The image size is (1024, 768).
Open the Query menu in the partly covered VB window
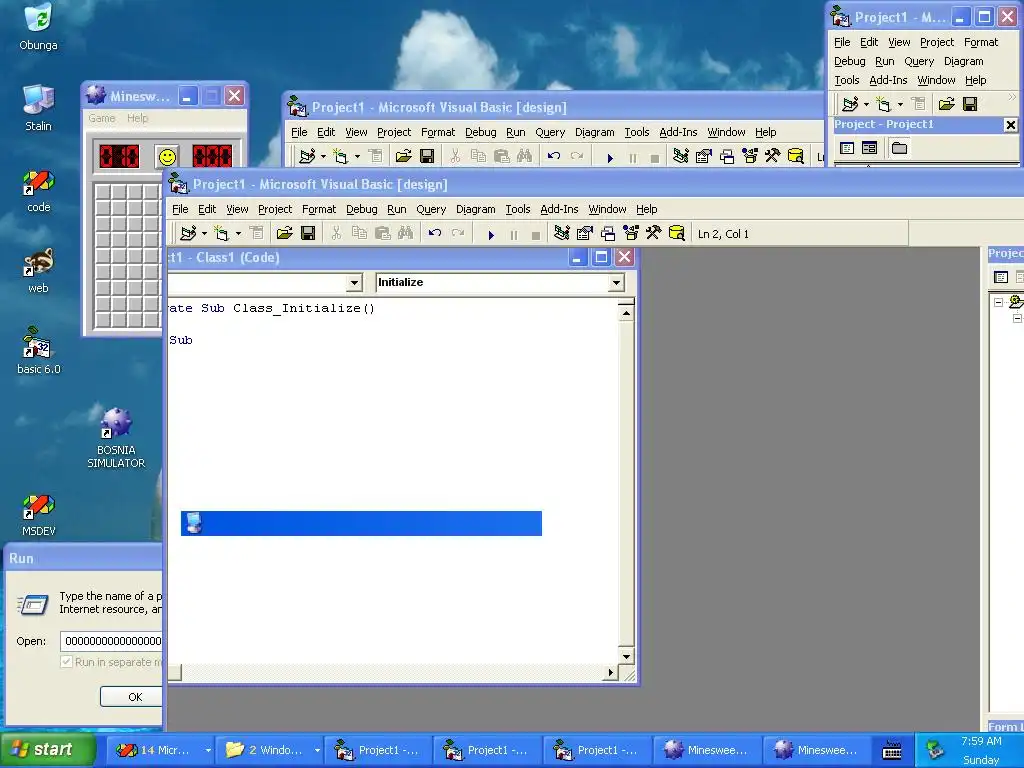pos(550,132)
